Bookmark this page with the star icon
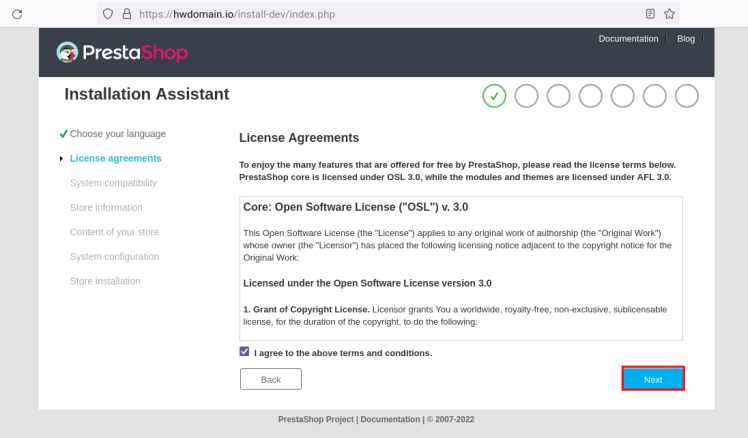Image resolution: width=748 pixels, height=438 pixels. point(669,14)
